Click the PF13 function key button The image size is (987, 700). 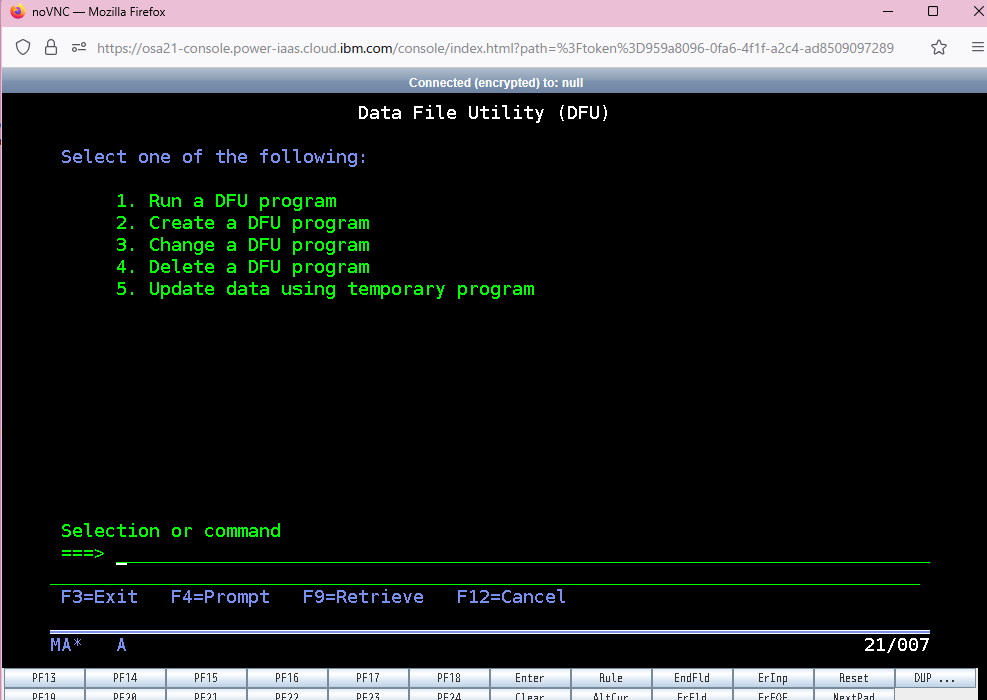(x=44, y=678)
